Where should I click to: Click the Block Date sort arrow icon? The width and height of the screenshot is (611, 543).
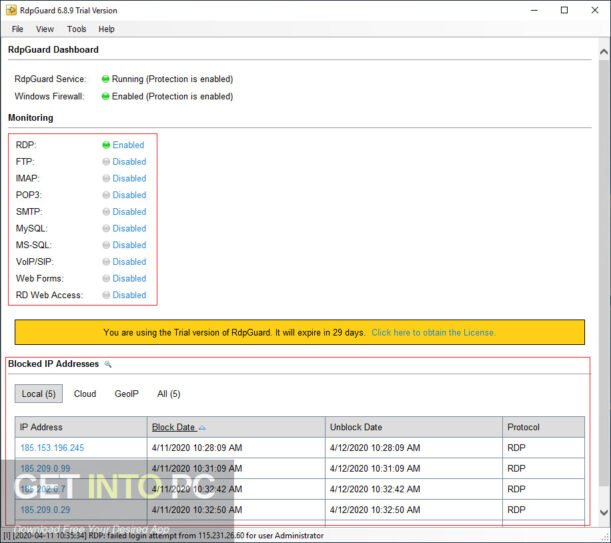(x=202, y=428)
